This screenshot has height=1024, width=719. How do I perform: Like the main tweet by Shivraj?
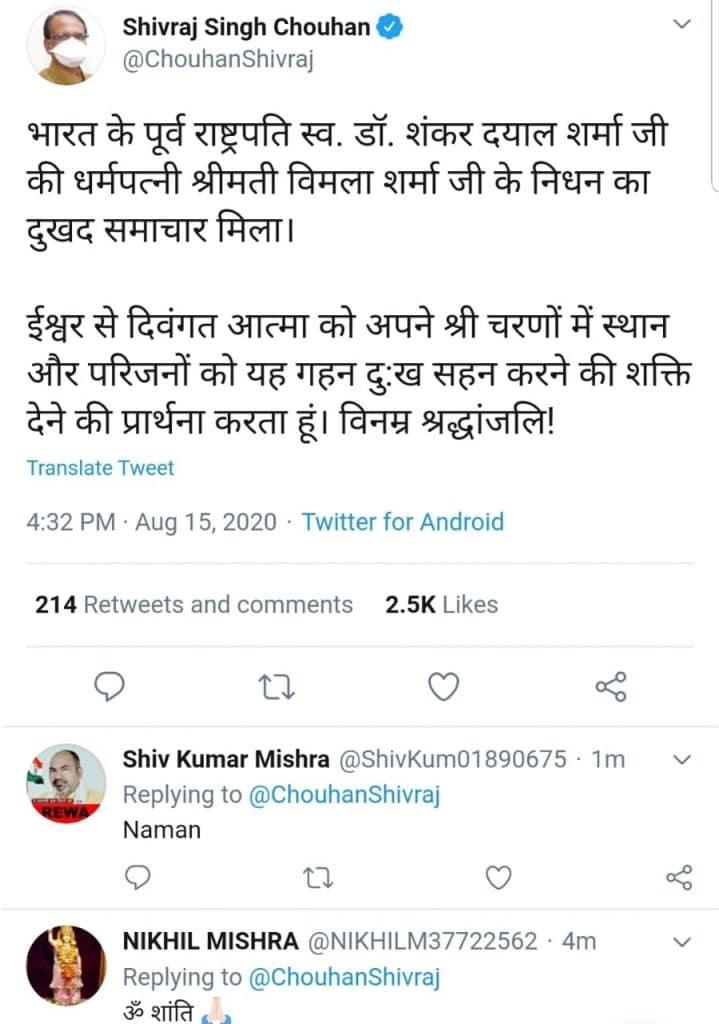click(443, 686)
